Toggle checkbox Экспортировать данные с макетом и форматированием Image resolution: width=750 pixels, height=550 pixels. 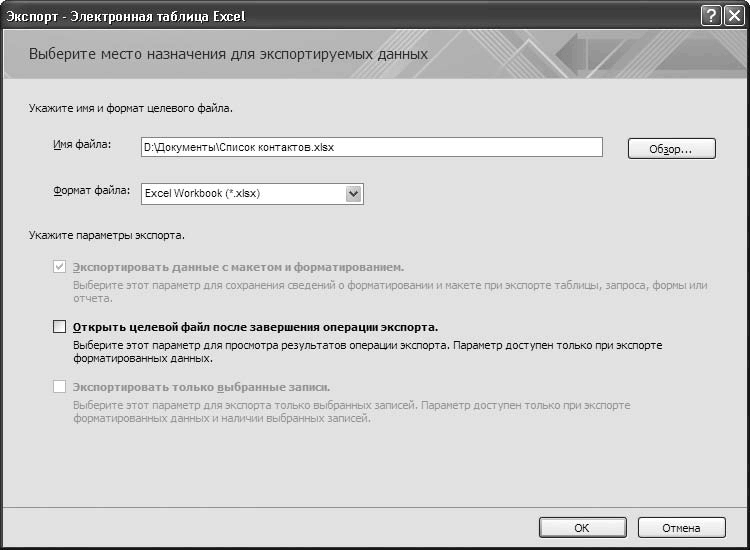[59, 267]
